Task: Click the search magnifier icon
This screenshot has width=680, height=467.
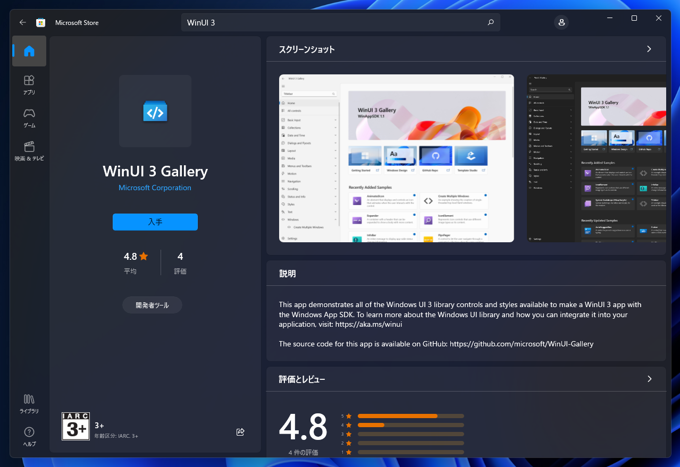Action: click(x=490, y=22)
